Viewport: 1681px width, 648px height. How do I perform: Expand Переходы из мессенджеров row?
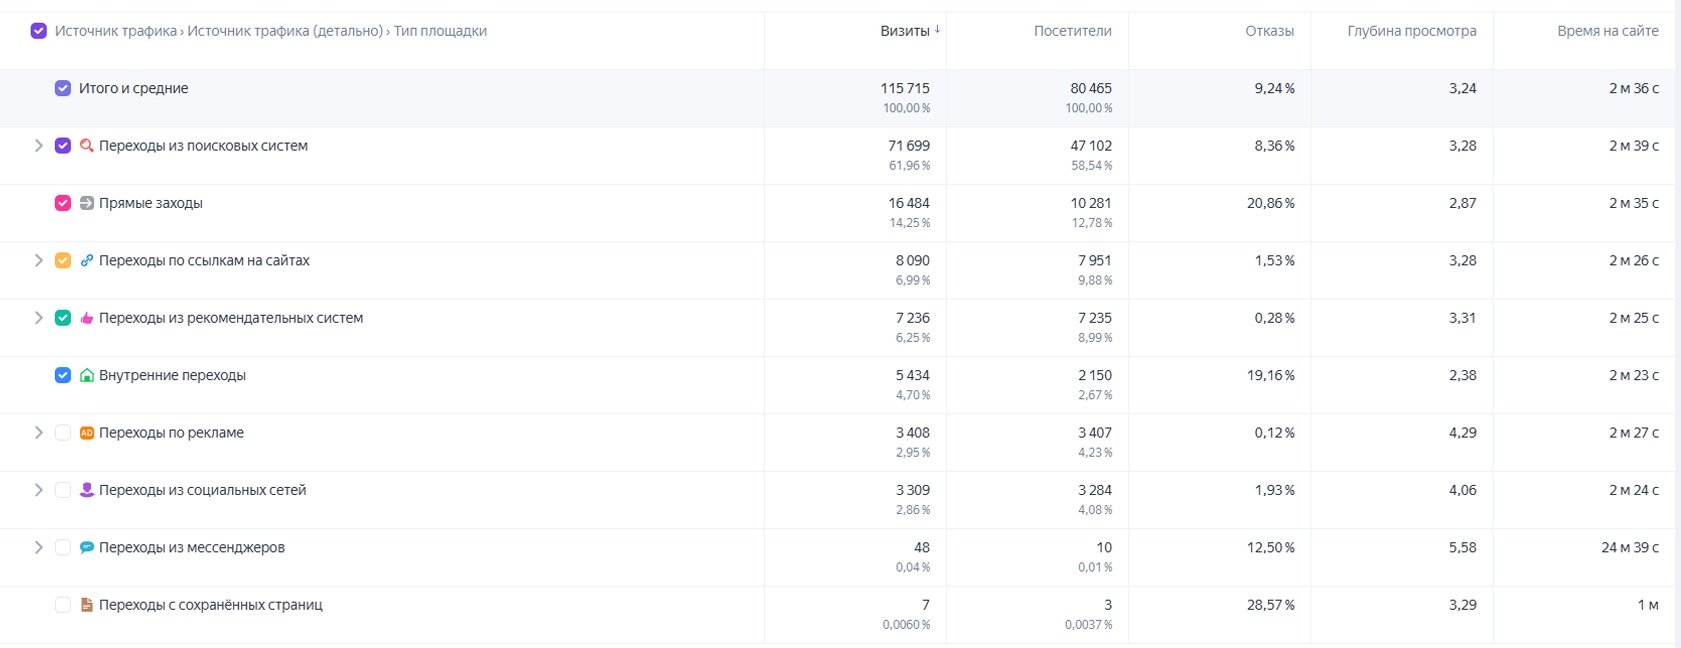click(x=38, y=548)
